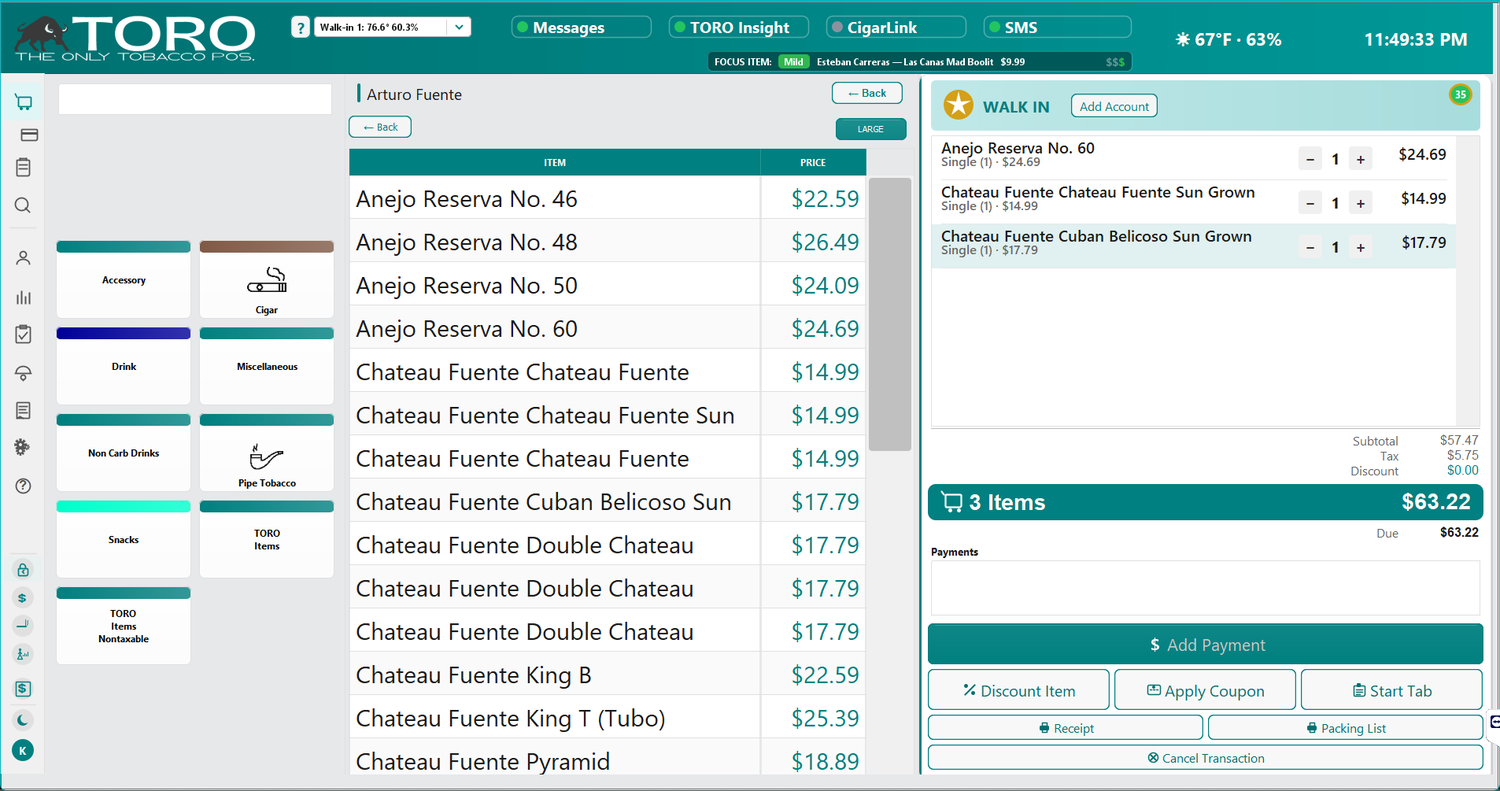The height and width of the screenshot is (791, 1500).
Task: Click the dome-shaped sidebar icon
Action: tap(23, 373)
